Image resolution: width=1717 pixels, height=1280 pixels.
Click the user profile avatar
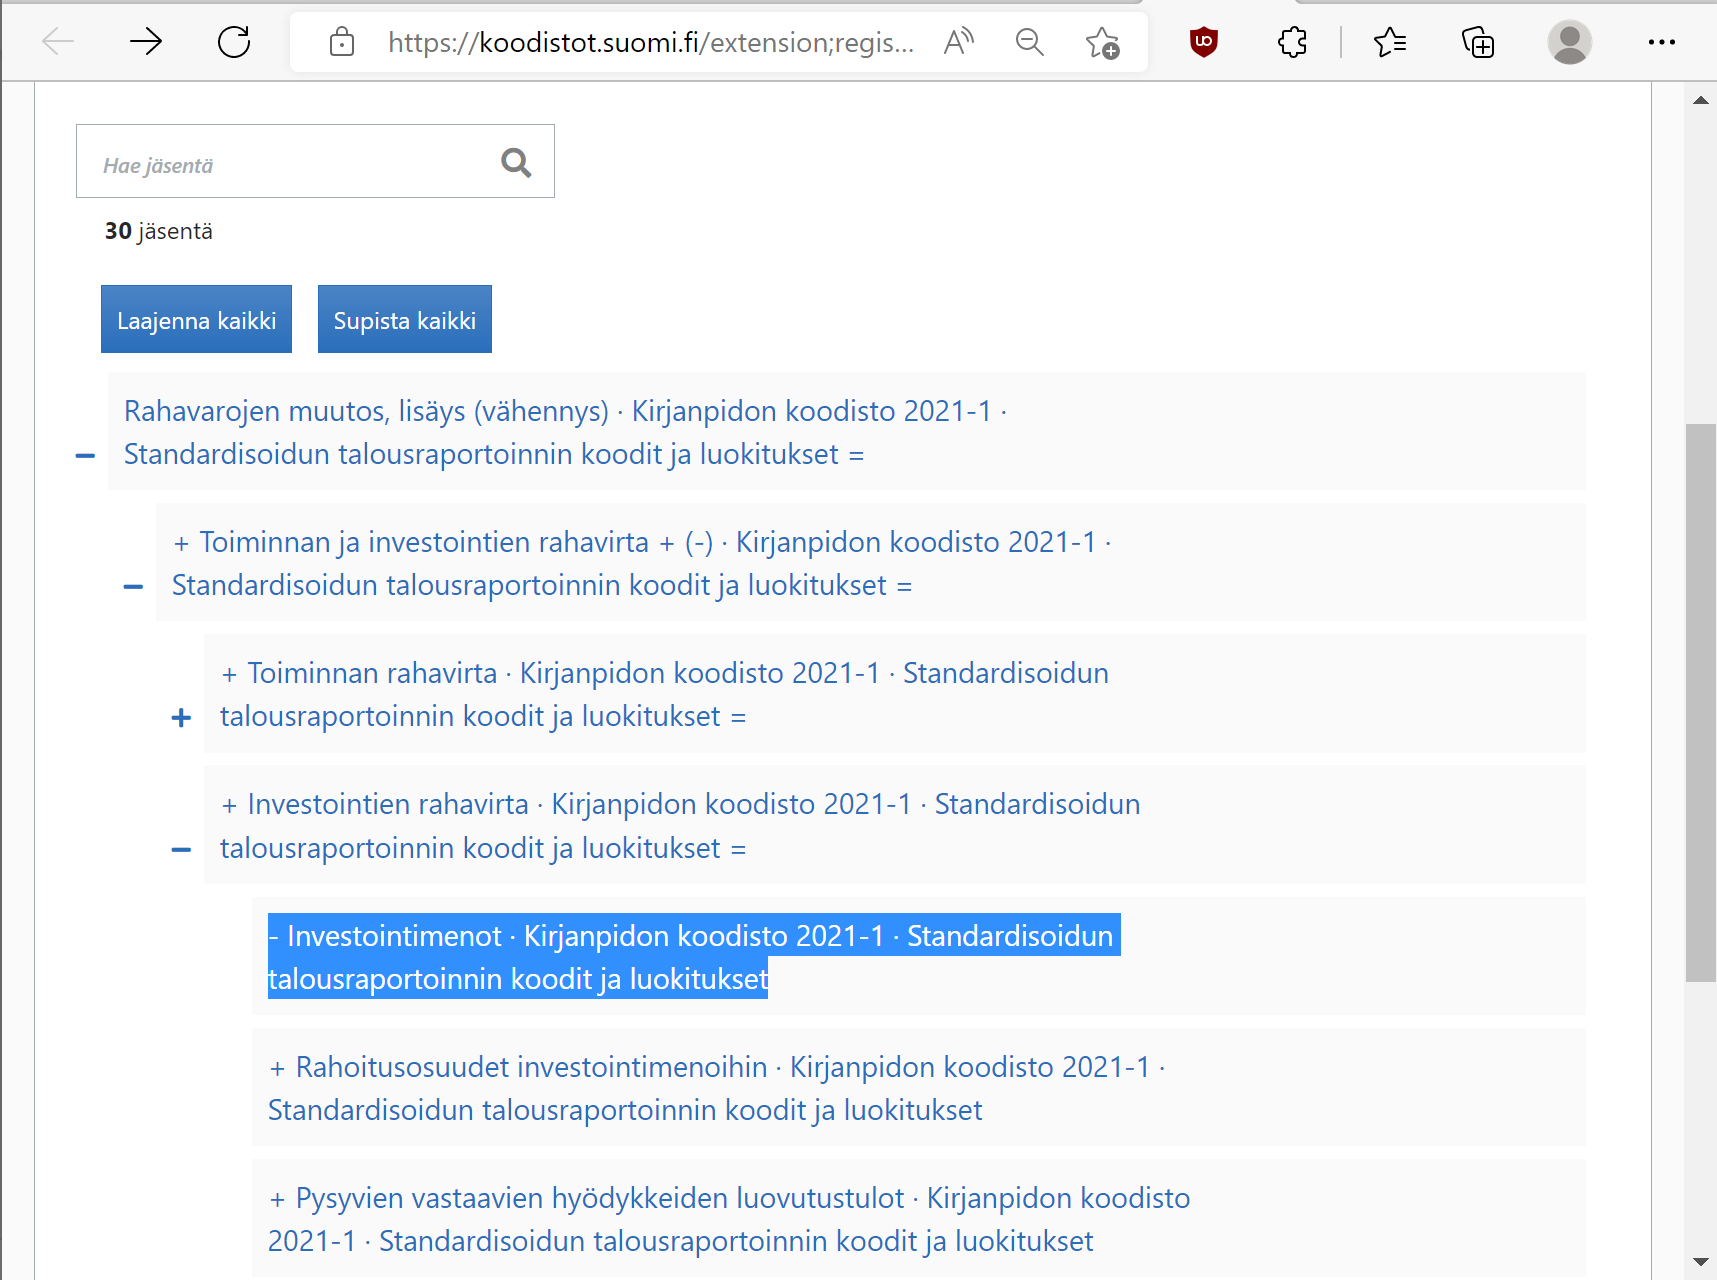[x=1569, y=42]
